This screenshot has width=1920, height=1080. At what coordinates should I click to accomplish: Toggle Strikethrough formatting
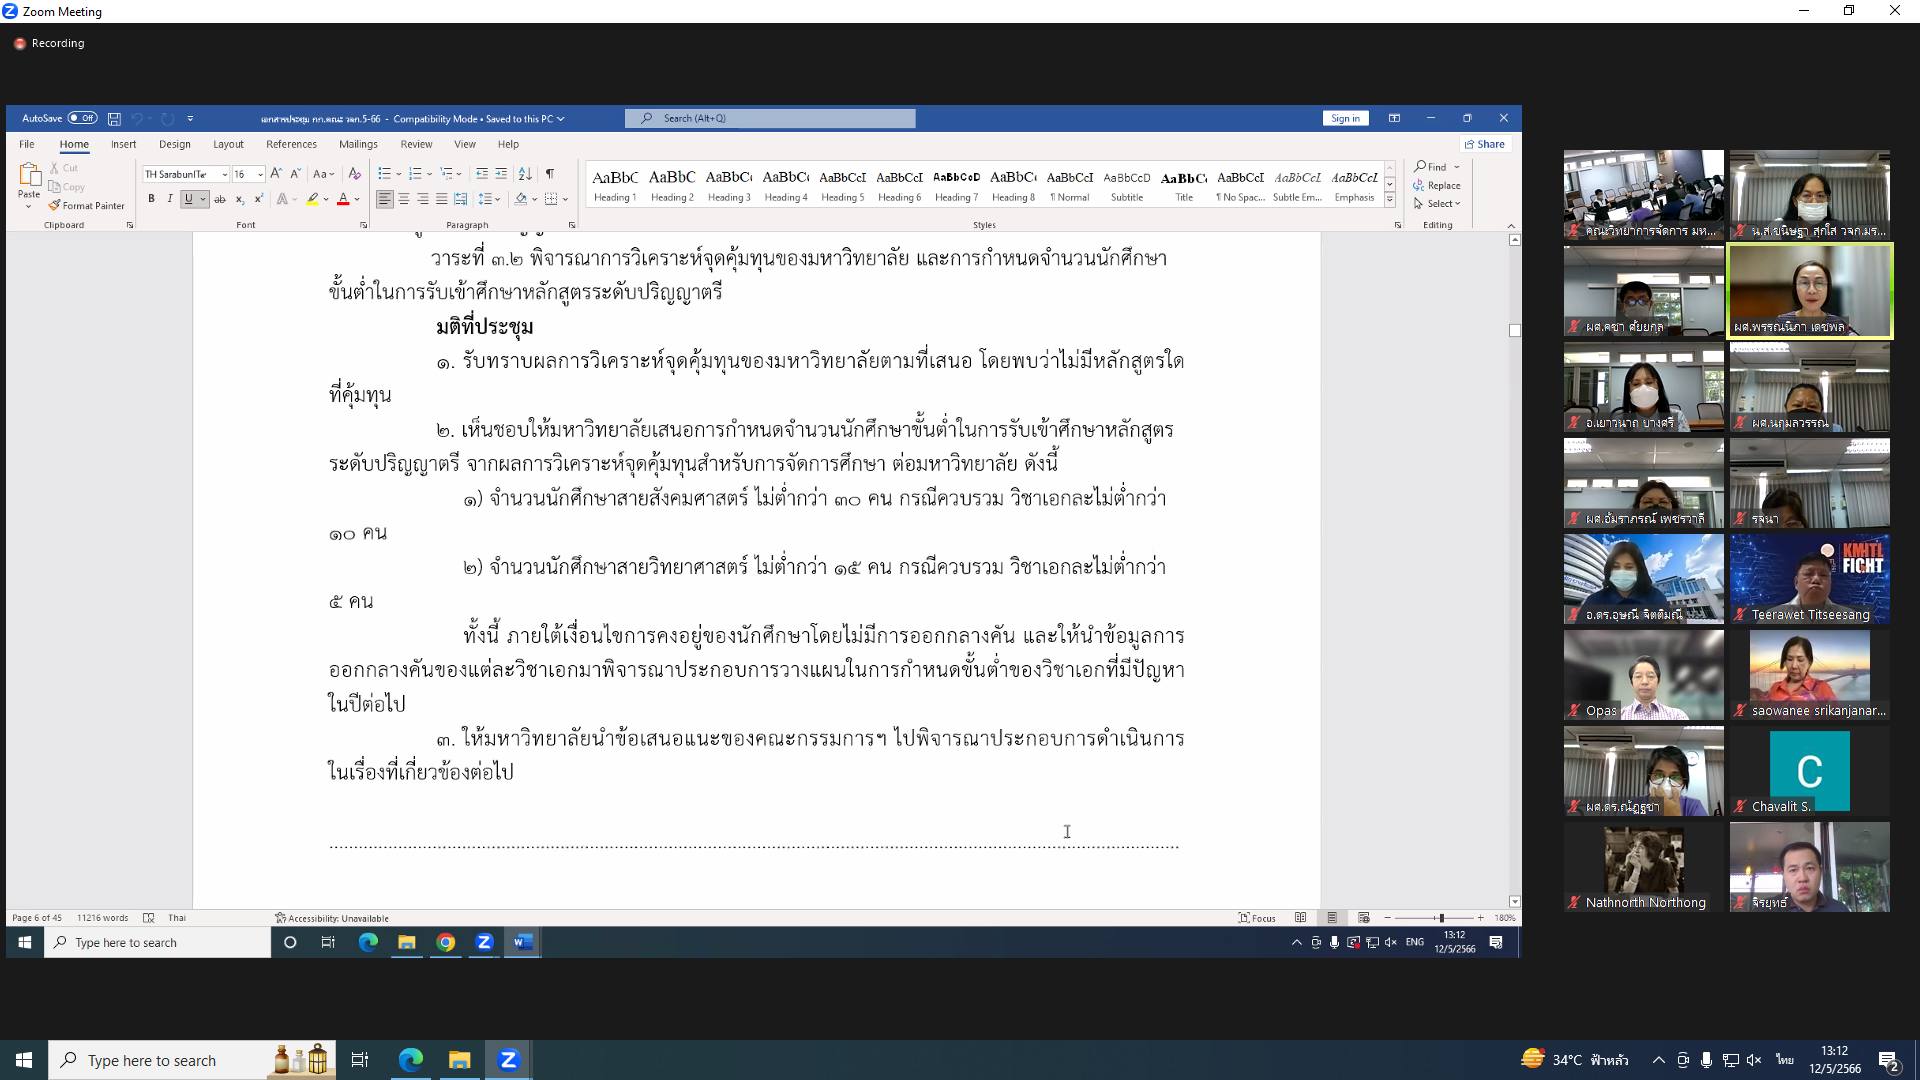[x=220, y=199]
